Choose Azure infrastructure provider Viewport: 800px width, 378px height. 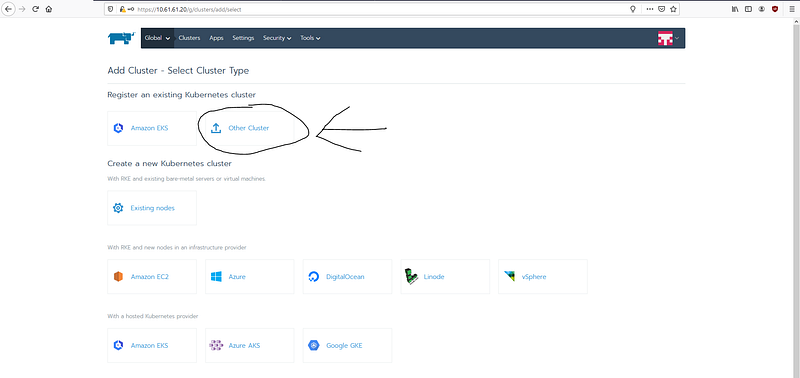[249, 276]
